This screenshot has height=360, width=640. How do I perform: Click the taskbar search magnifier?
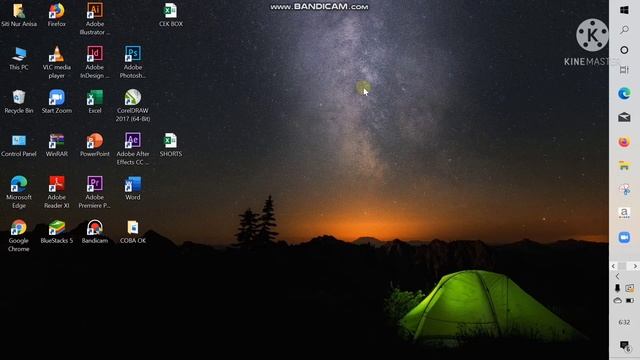pyautogui.click(x=624, y=30)
